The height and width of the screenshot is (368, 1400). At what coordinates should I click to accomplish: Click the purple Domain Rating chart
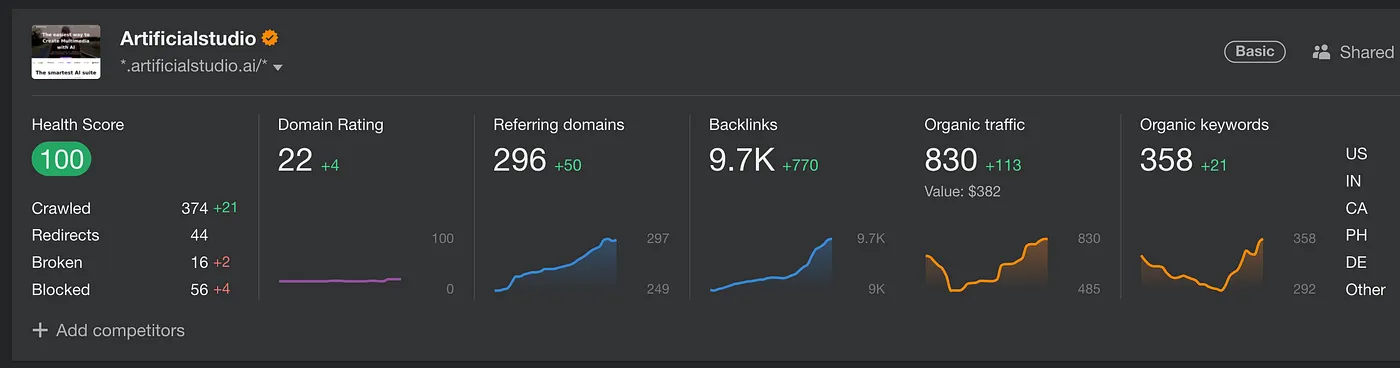340,280
